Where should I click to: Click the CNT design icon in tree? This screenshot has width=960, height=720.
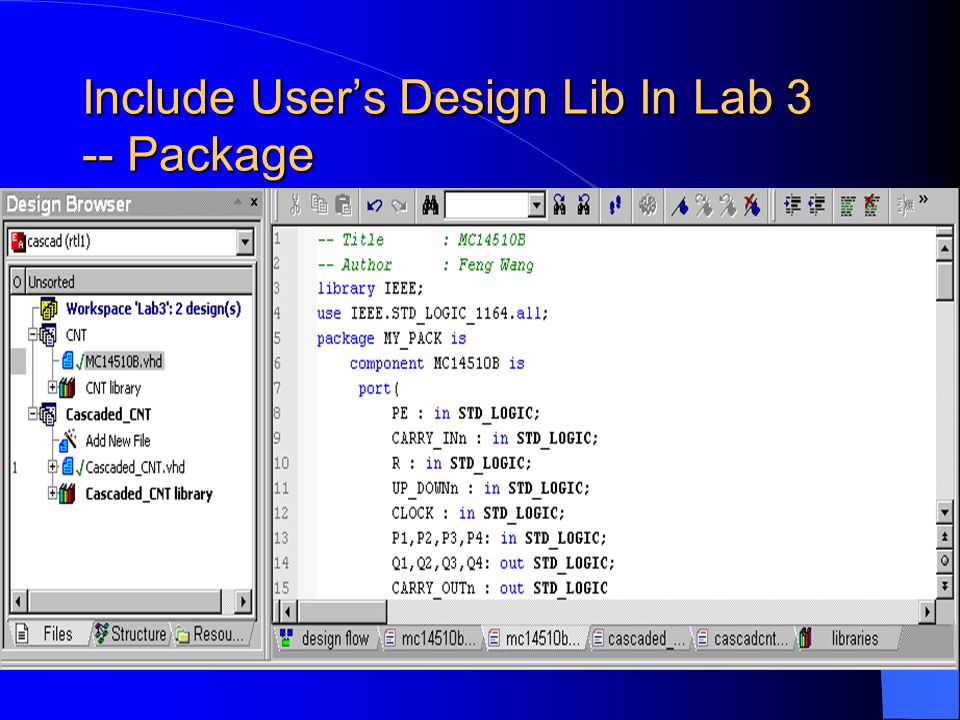point(48,336)
